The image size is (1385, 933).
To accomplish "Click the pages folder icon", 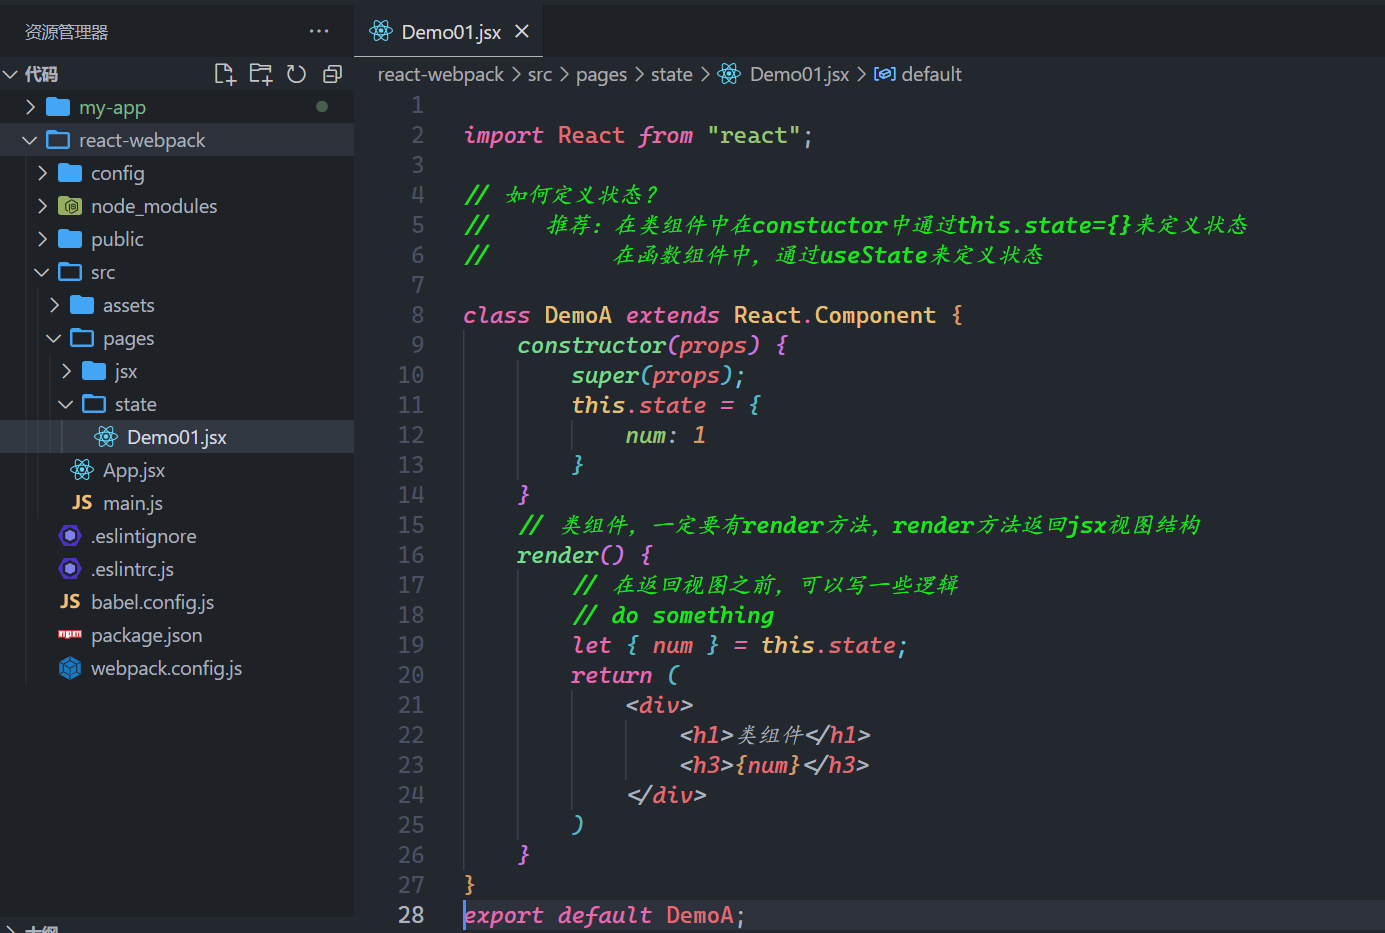I will [x=82, y=338].
